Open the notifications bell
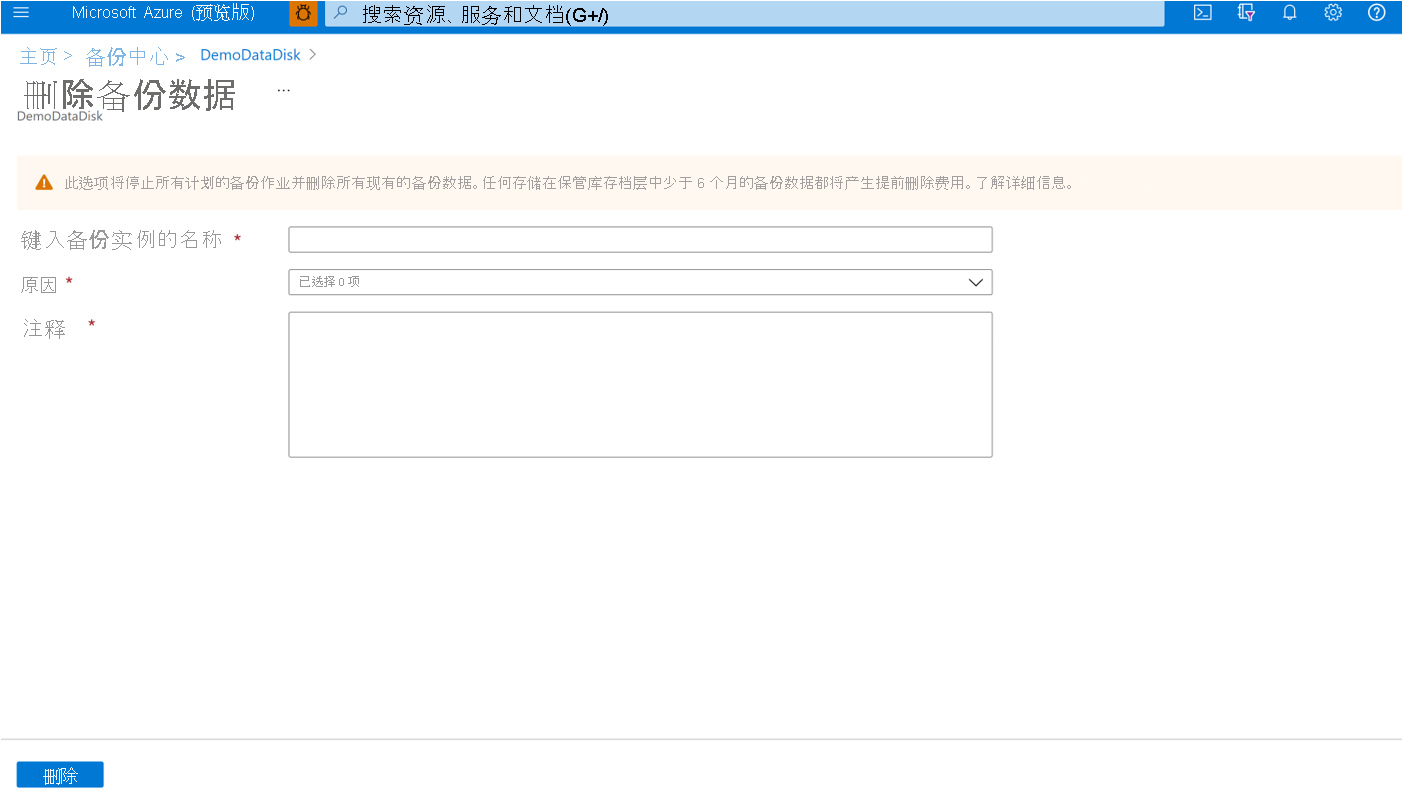Image resolution: width=1403 pixels, height=794 pixels. click(x=1289, y=13)
